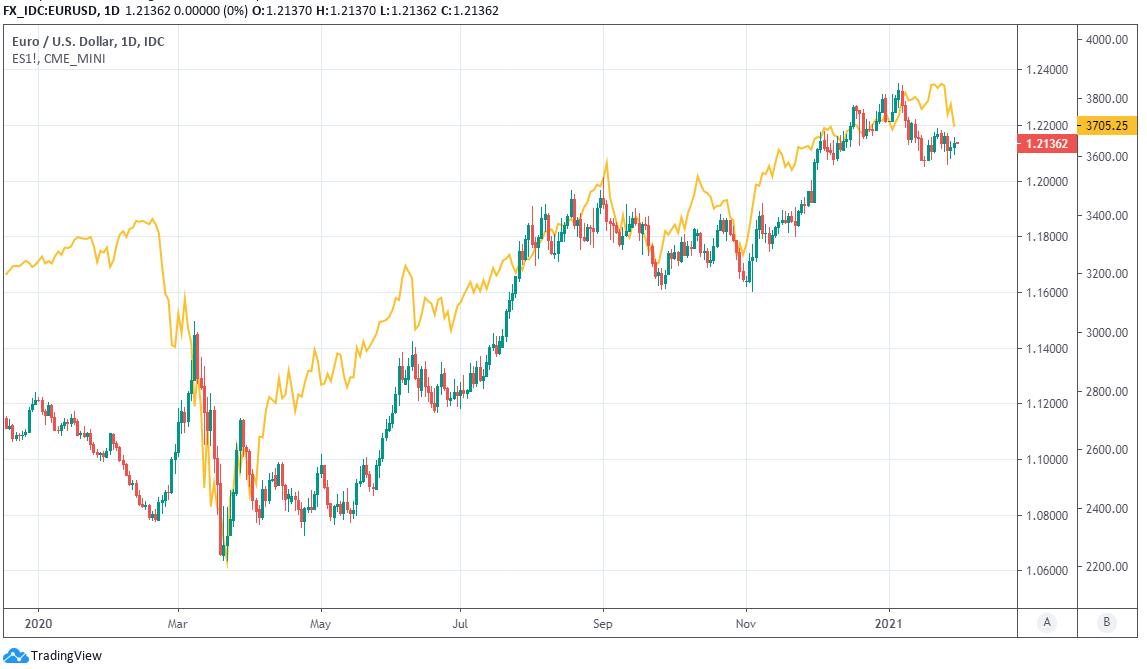Image resolution: width=1147 pixels, height=669 pixels.
Task: Toggle the B scale button
Action: coord(1107,622)
